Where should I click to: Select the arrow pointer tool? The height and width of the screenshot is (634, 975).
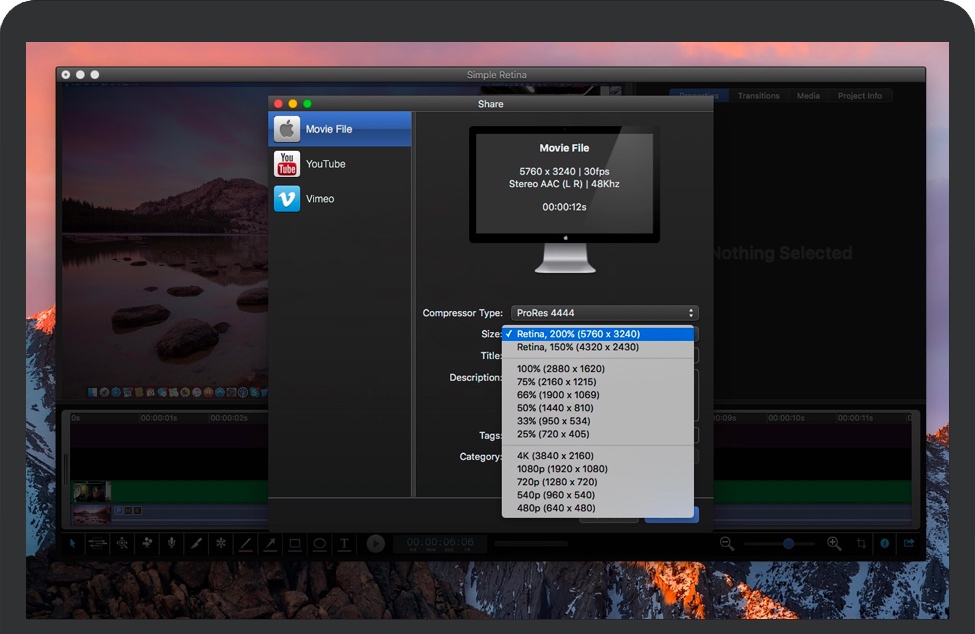pos(73,544)
